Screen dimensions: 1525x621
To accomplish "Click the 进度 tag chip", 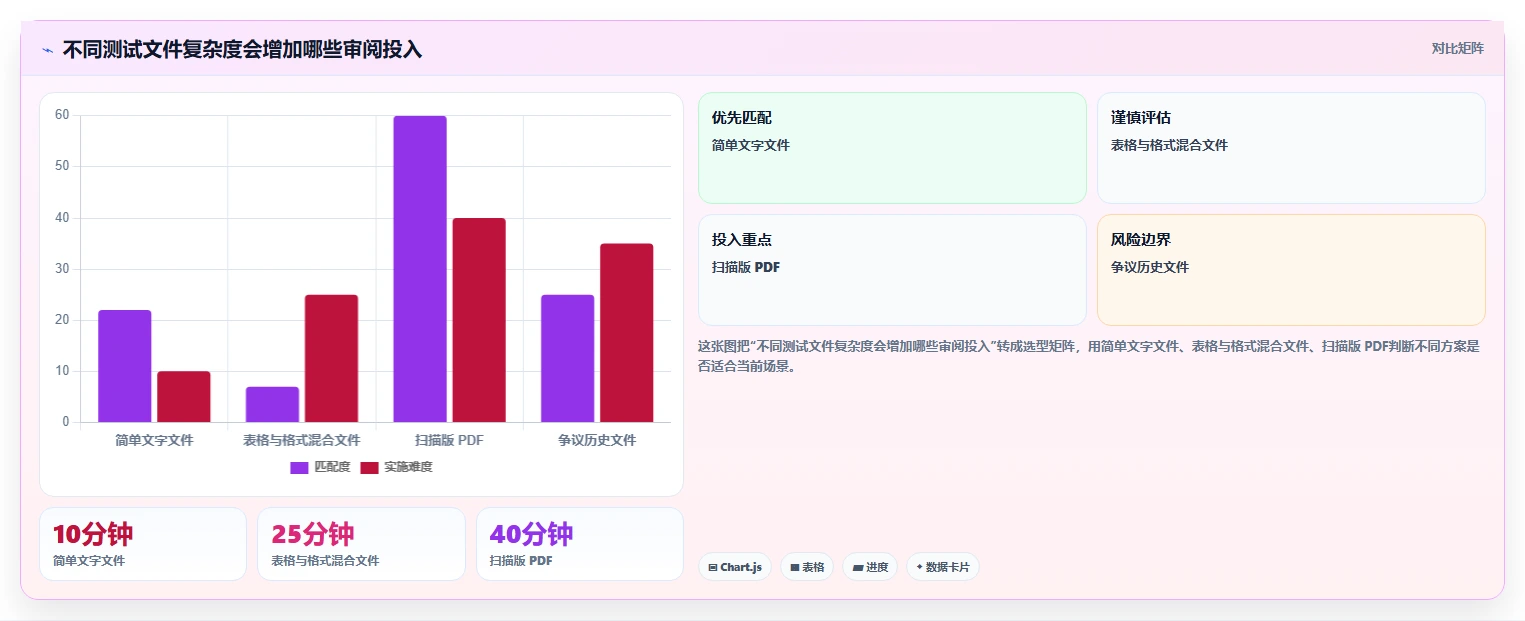I will pos(870,567).
